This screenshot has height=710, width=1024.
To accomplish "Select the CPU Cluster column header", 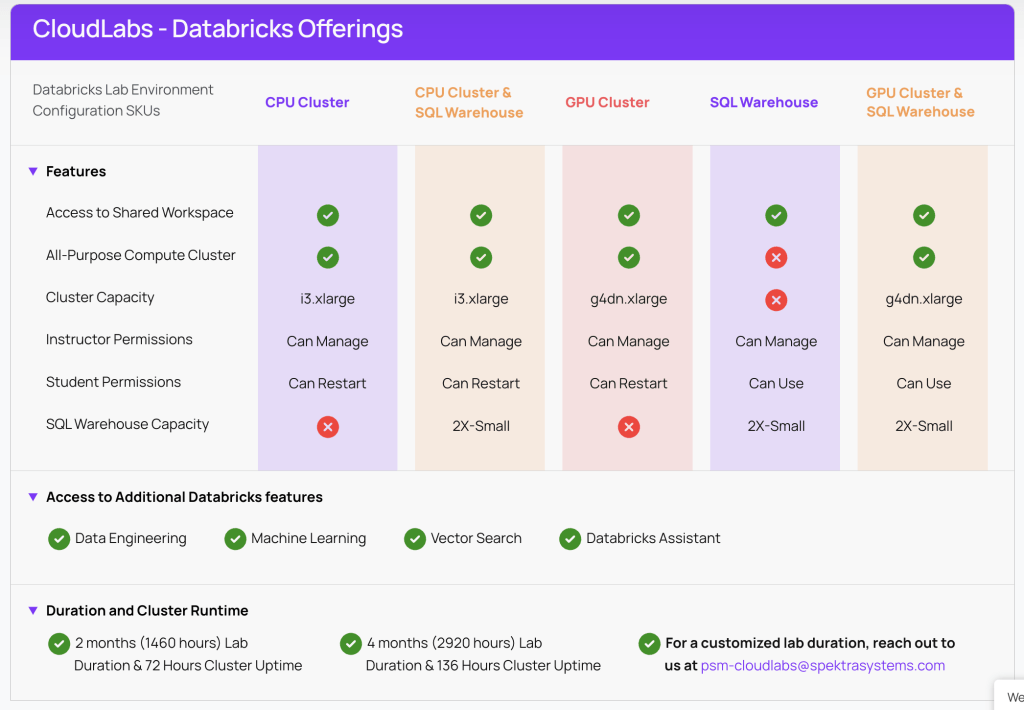I will (307, 102).
